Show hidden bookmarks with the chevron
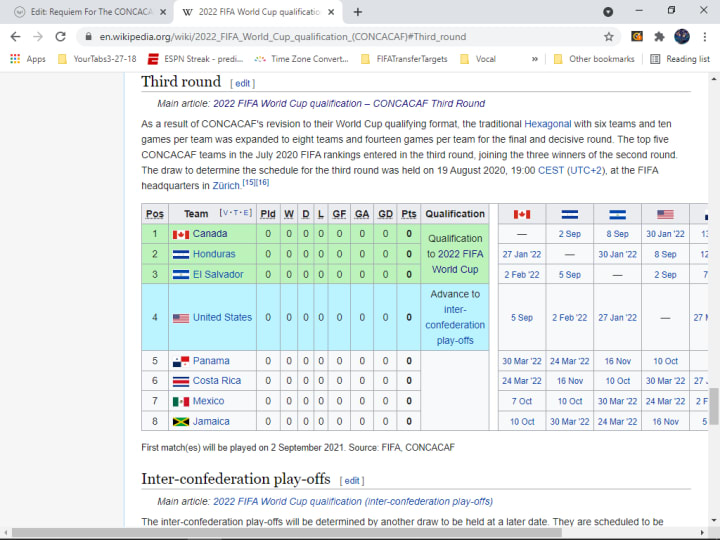This screenshot has height=540, width=720. [534, 59]
